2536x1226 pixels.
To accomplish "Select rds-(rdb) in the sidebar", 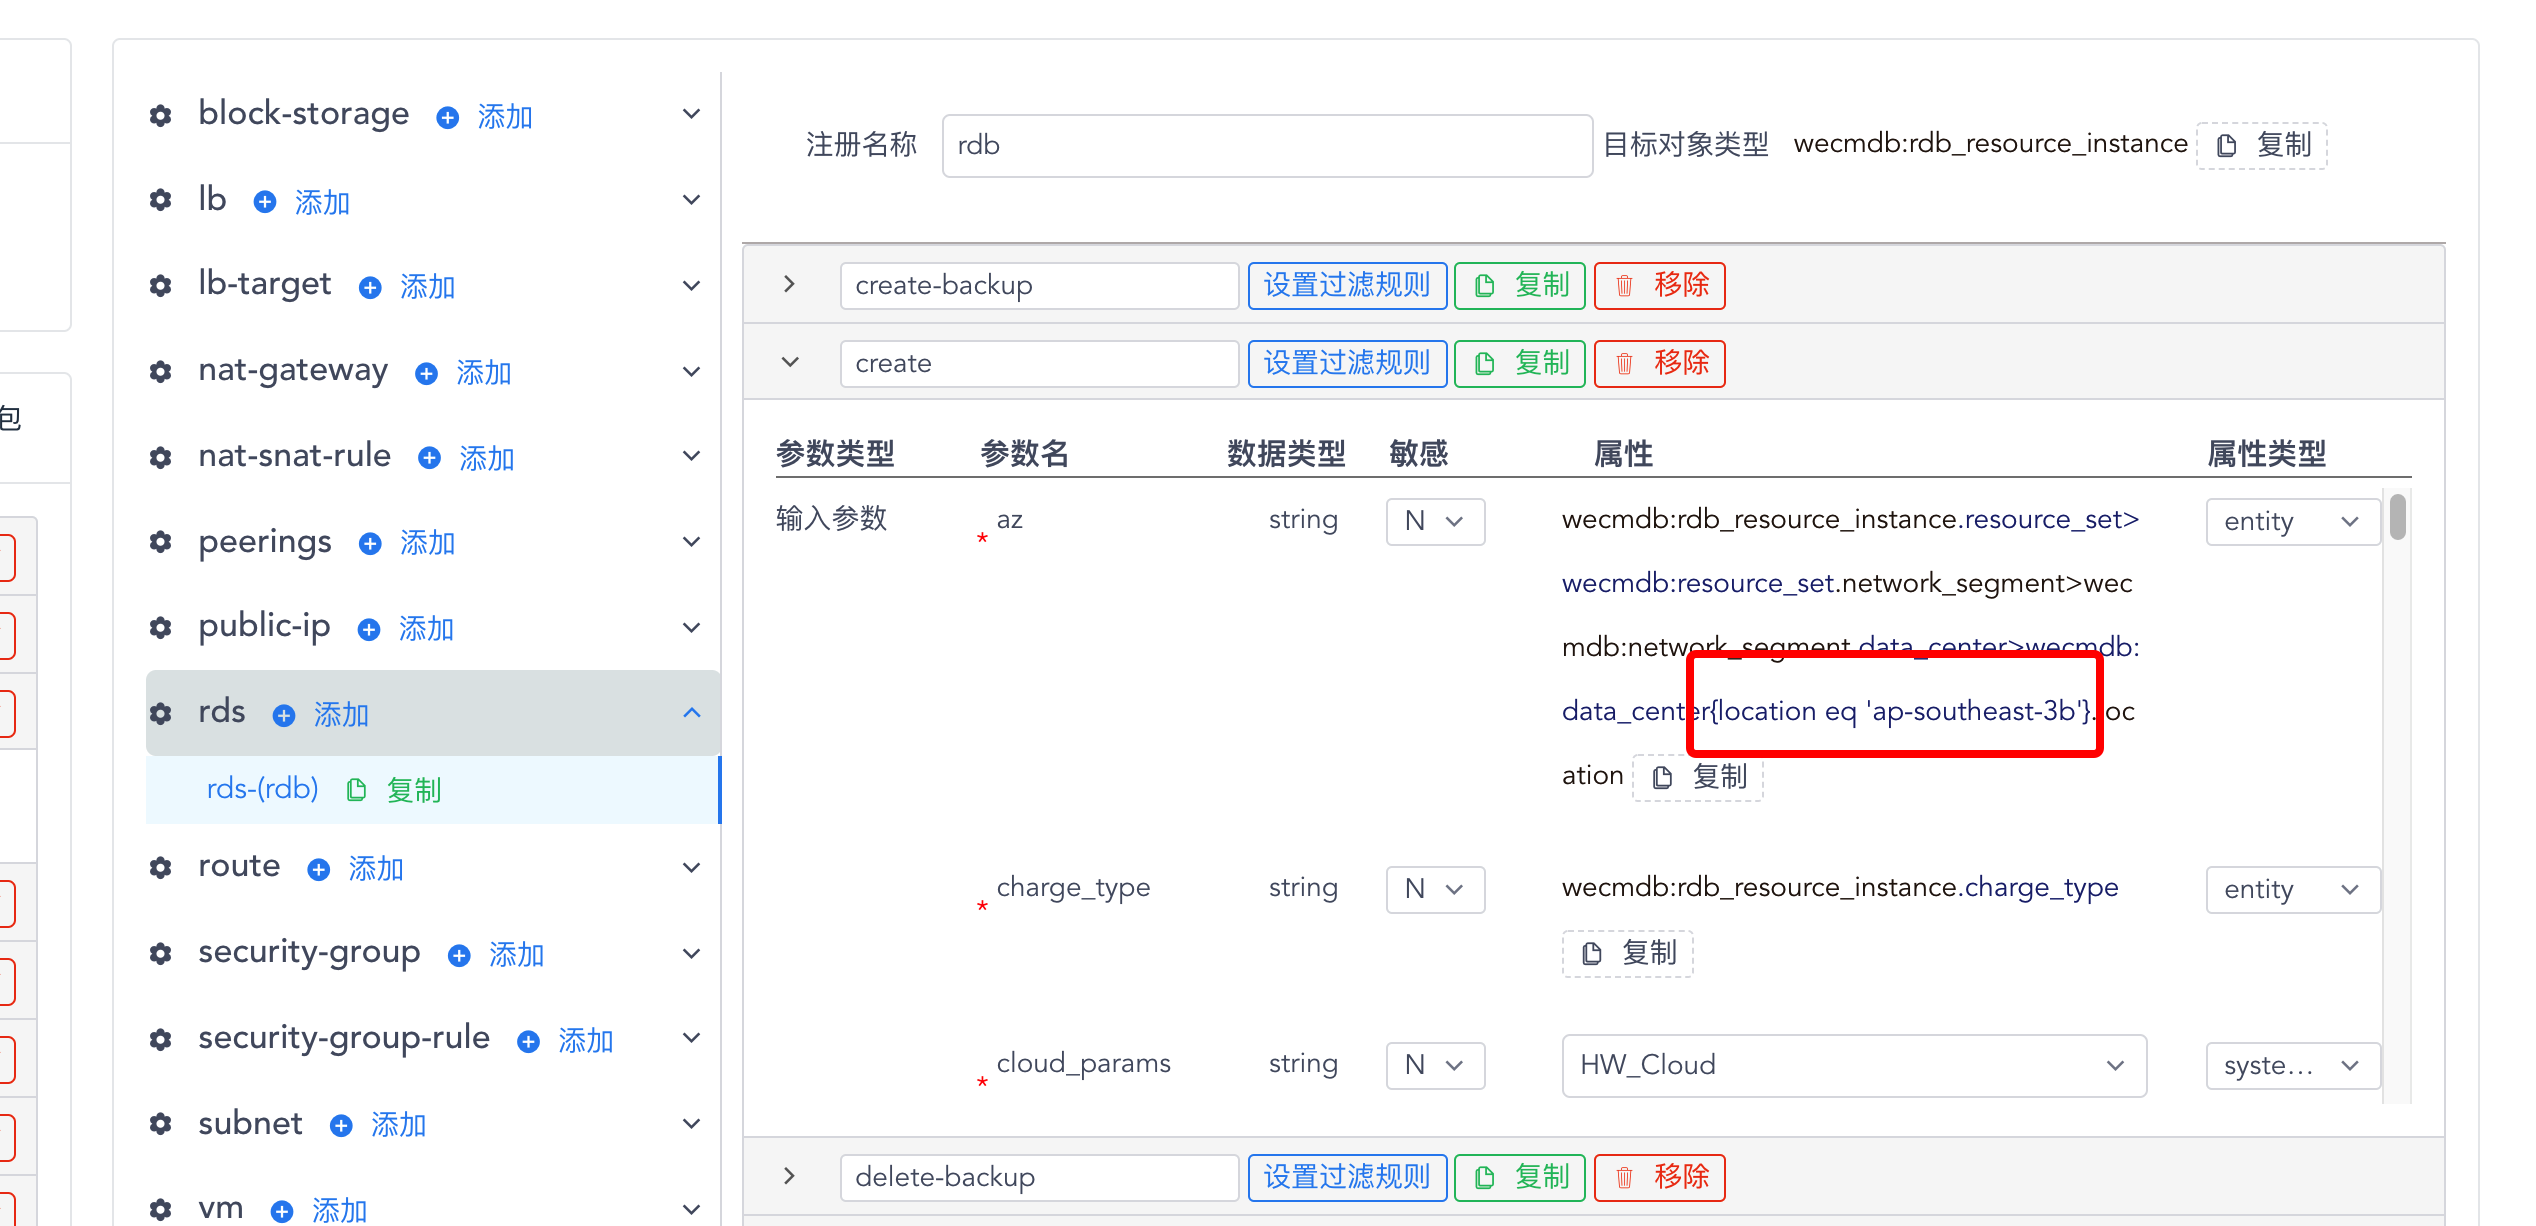I will 262,789.
